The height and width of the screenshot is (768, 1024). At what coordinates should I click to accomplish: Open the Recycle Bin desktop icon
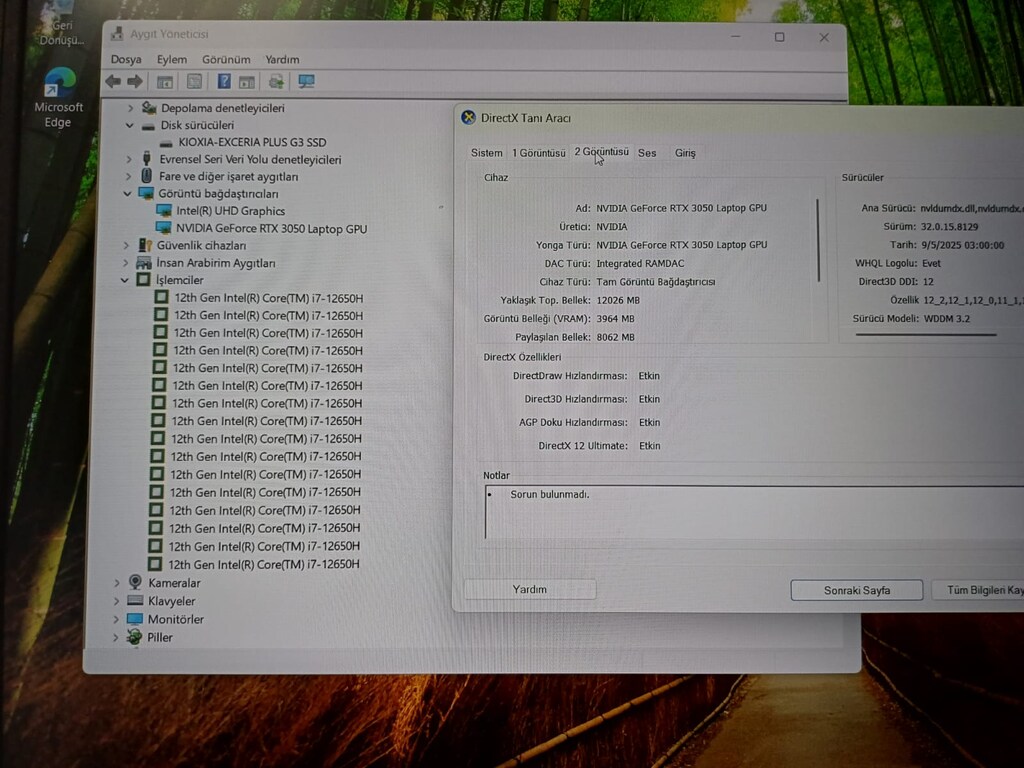click(x=61, y=26)
